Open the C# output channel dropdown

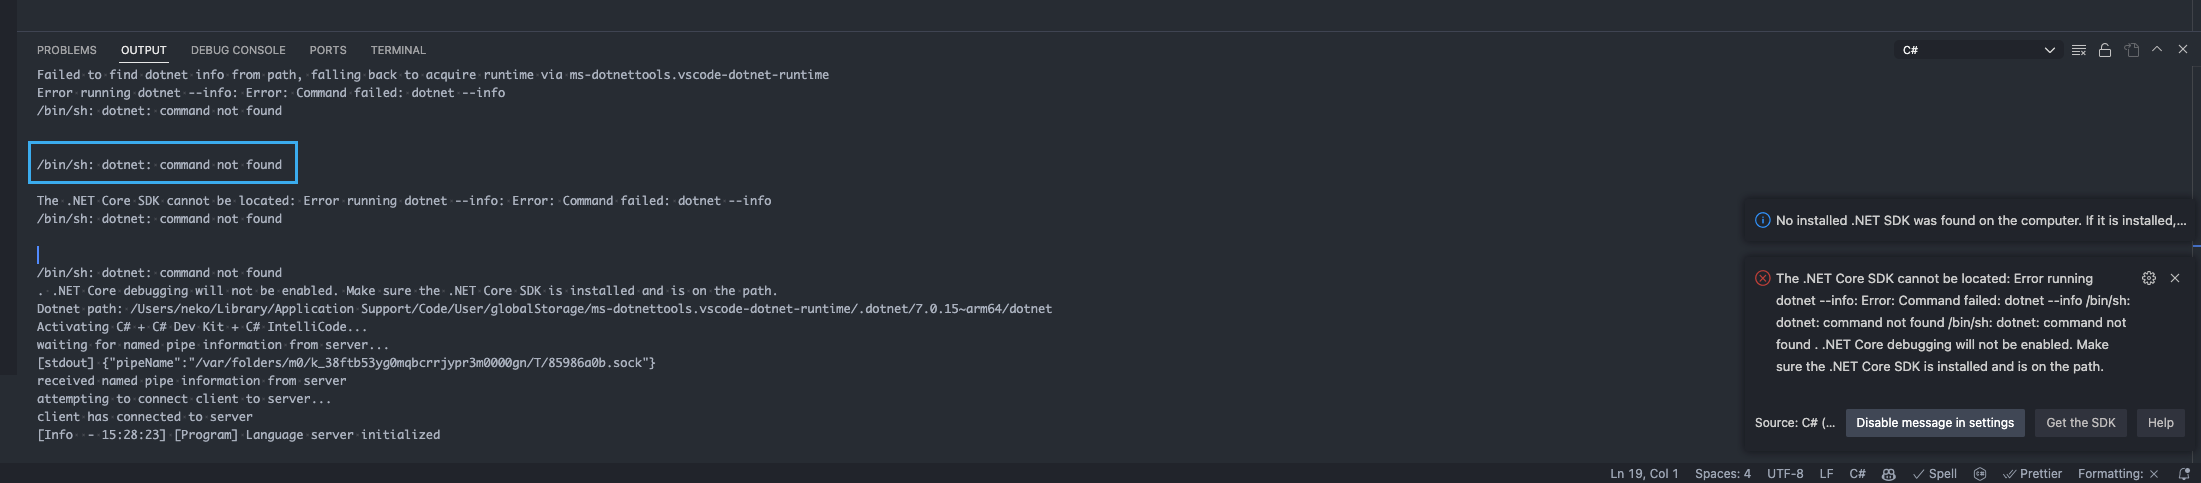(1978, 50)
